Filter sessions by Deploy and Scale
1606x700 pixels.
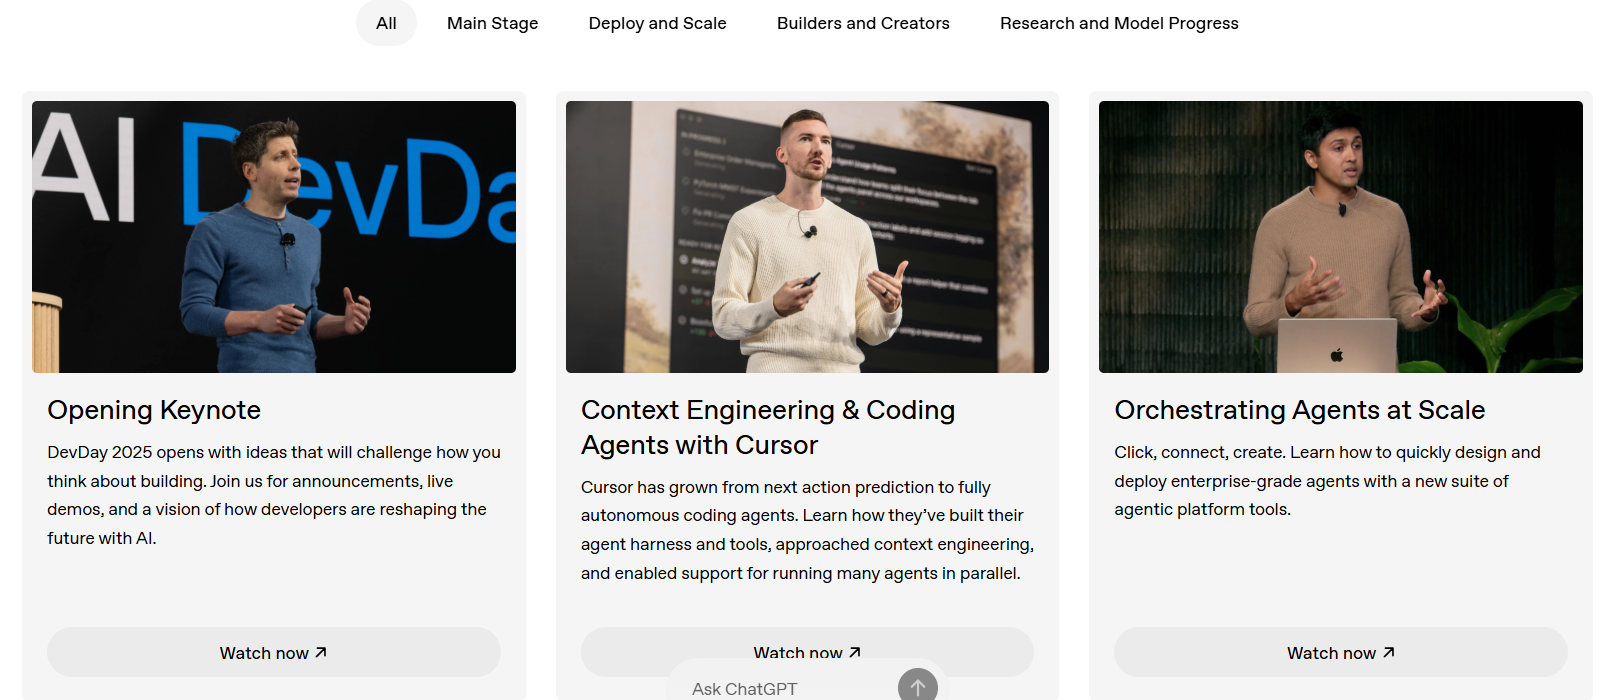click(657, 23)
